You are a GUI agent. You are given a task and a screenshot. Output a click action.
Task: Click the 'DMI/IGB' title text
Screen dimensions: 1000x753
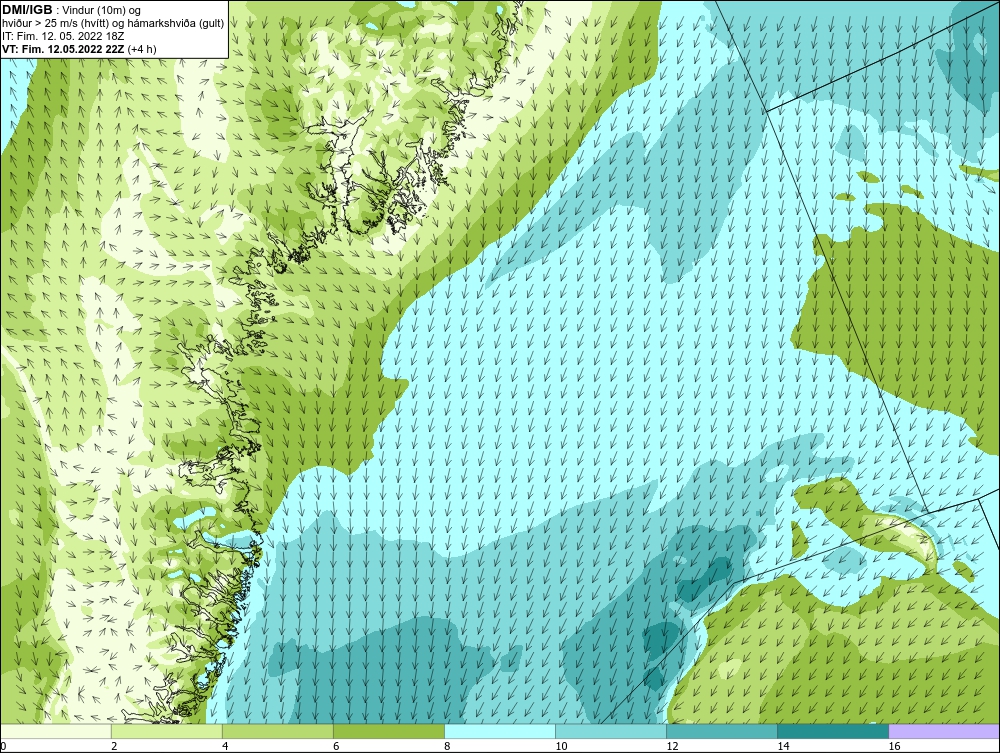(27, 10)
